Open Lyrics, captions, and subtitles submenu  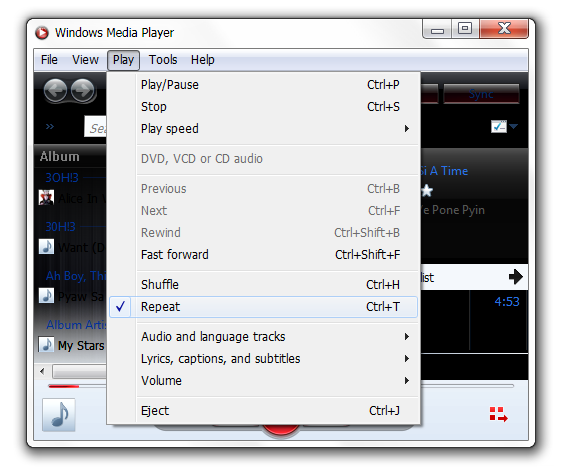coord(264,359)
